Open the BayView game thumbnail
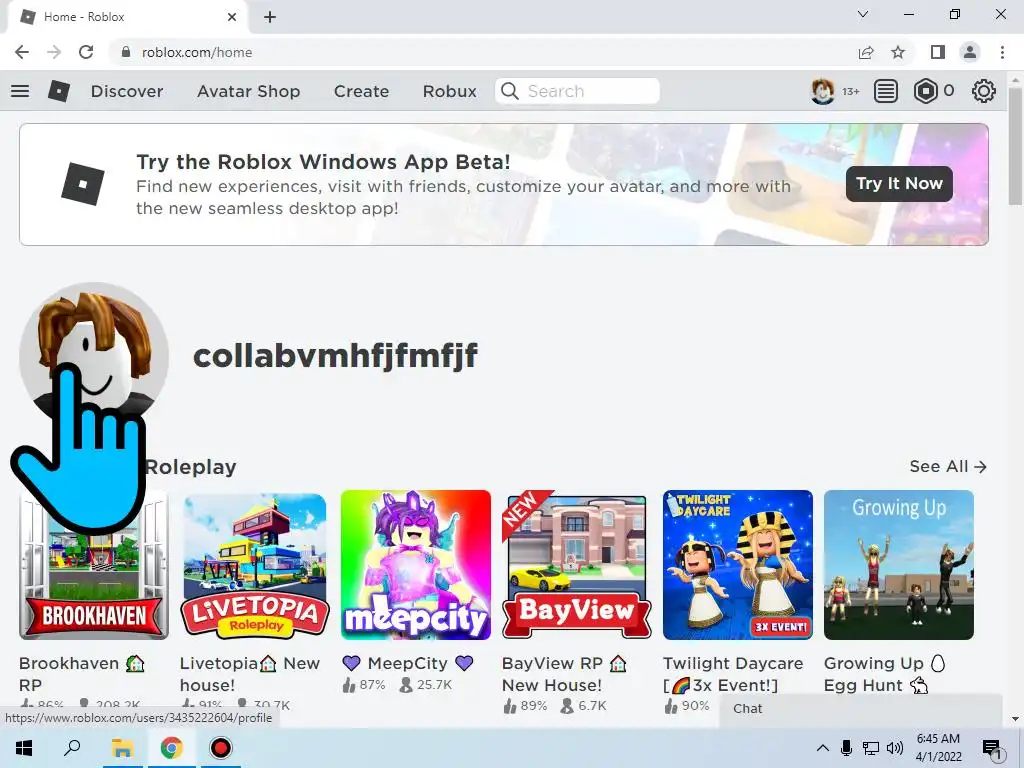Image resolution: width=1024 pixels, height=768 pixels. (577, 565)
